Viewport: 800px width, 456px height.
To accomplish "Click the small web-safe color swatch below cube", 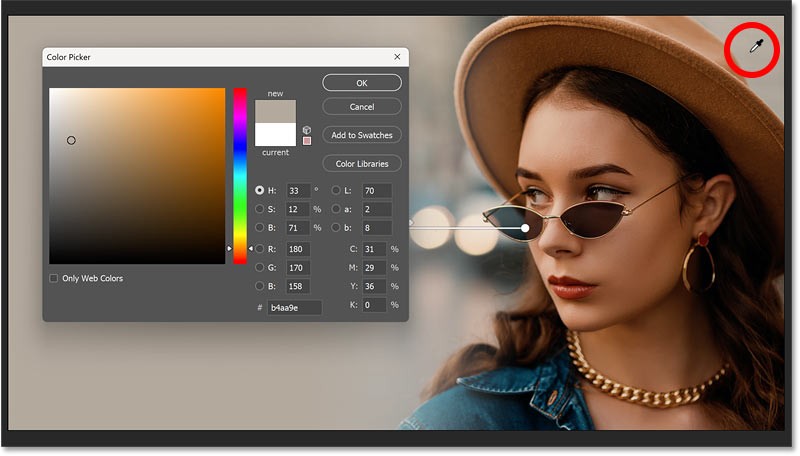I will [x=307, y=141].
